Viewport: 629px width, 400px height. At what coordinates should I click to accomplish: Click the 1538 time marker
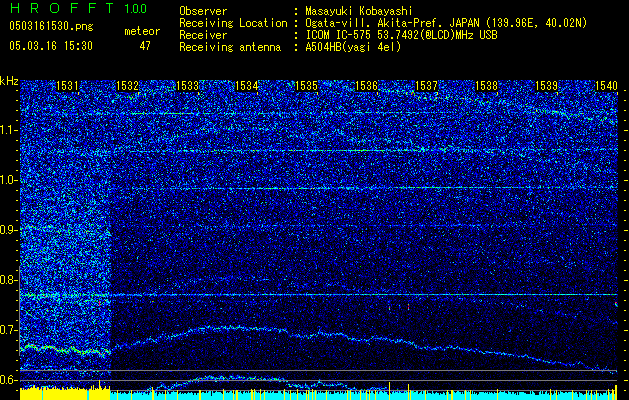point(487,85)
